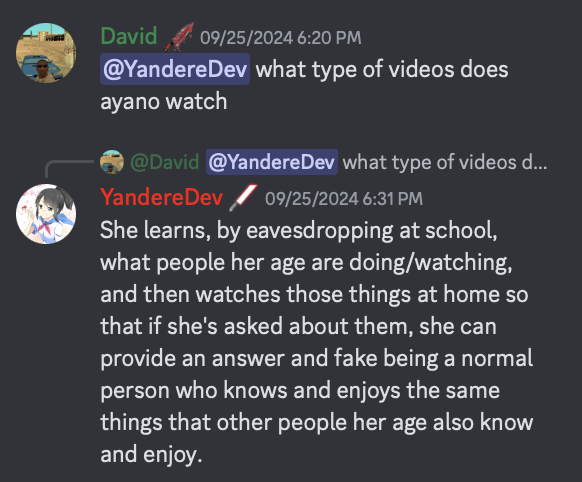Open David's large profile avatar
Viewport: 582px width, 482px height.
(x=46, y=53)
